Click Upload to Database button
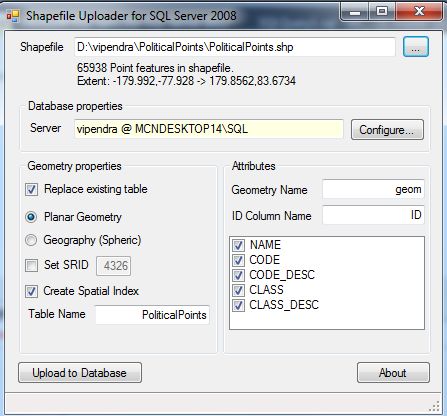 click(x=80, y=373)
